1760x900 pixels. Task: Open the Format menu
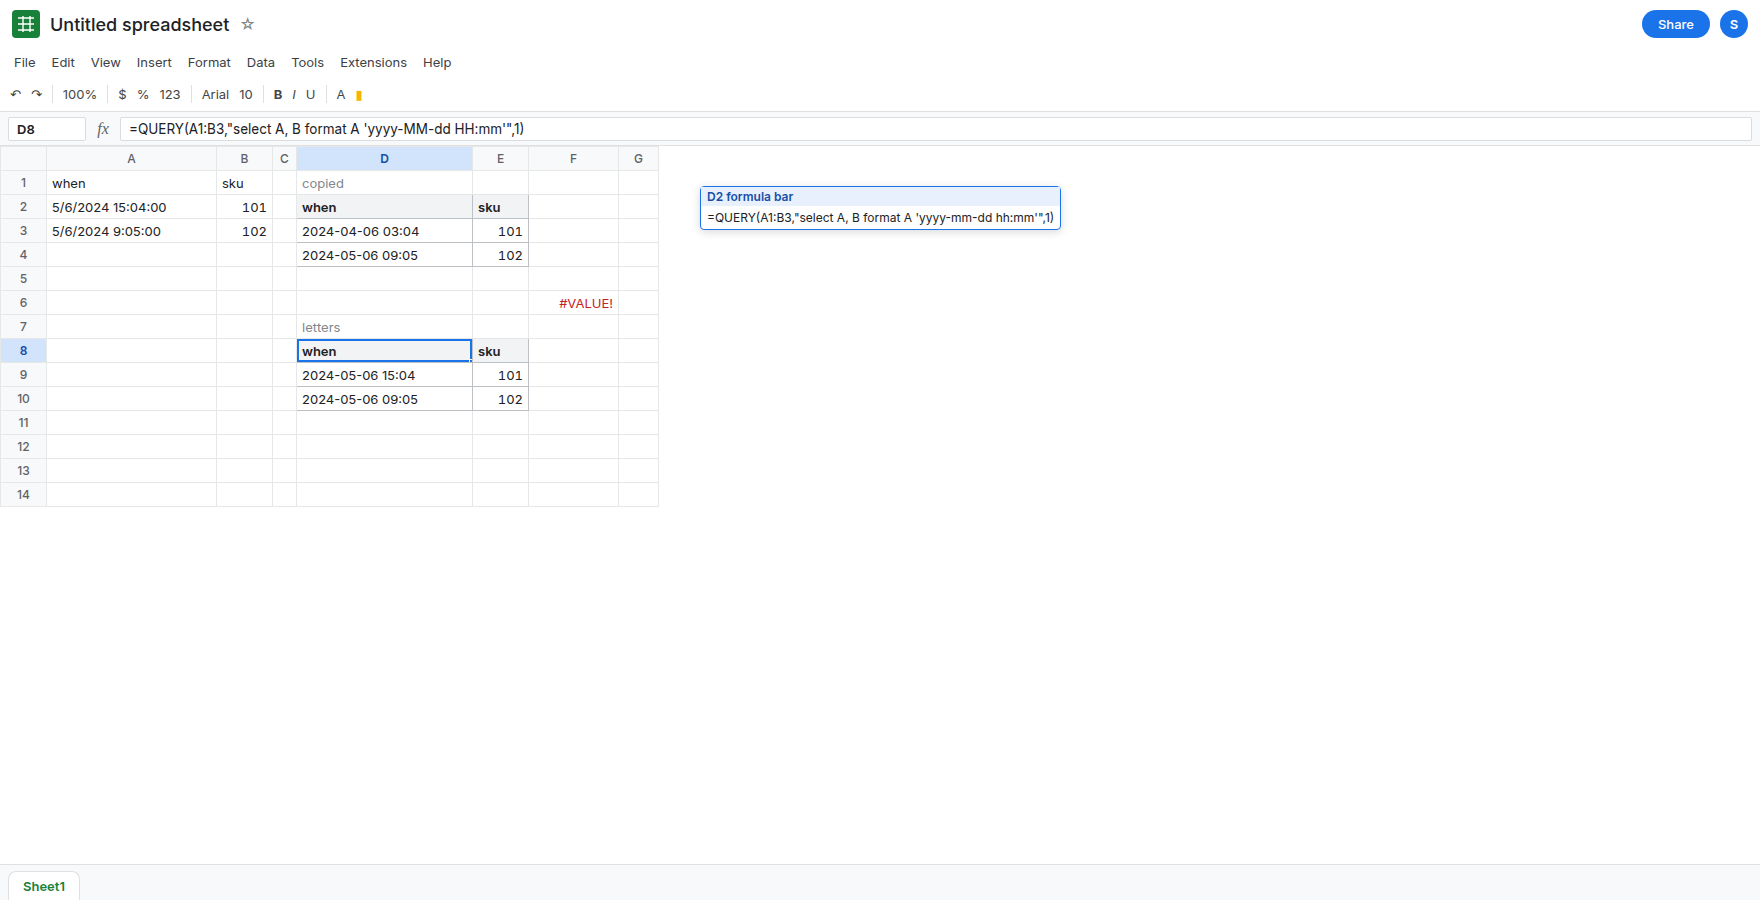coord(209,62)
